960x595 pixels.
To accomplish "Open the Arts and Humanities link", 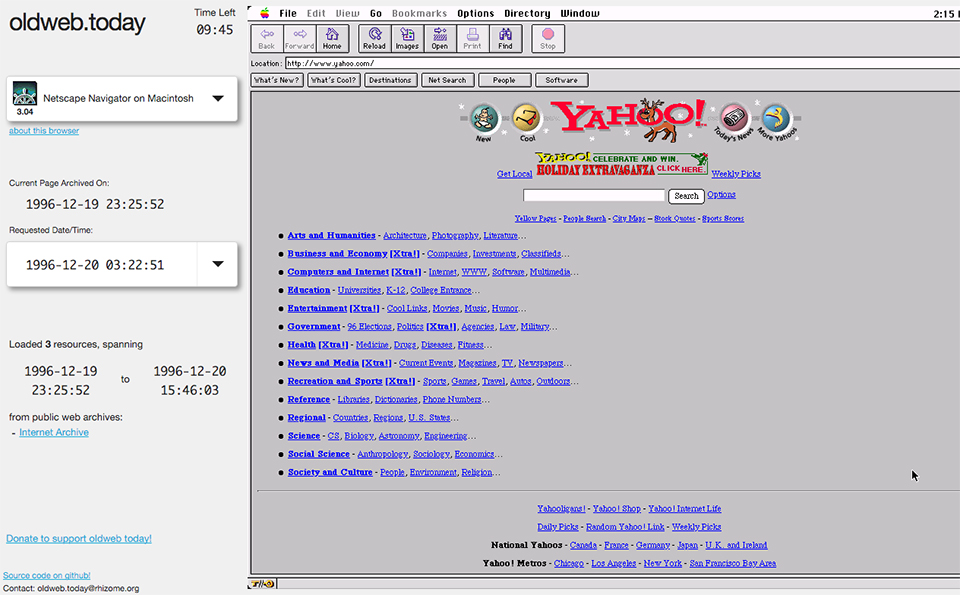I will (x=331, y=236).
